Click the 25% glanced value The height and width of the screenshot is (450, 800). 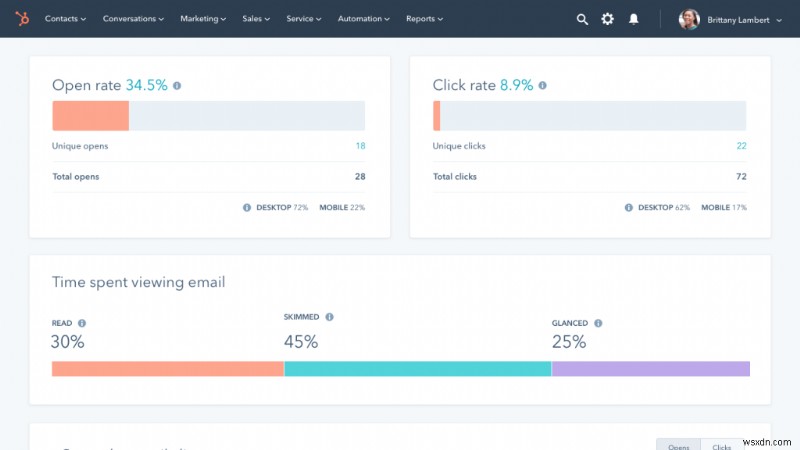point(569,341)
